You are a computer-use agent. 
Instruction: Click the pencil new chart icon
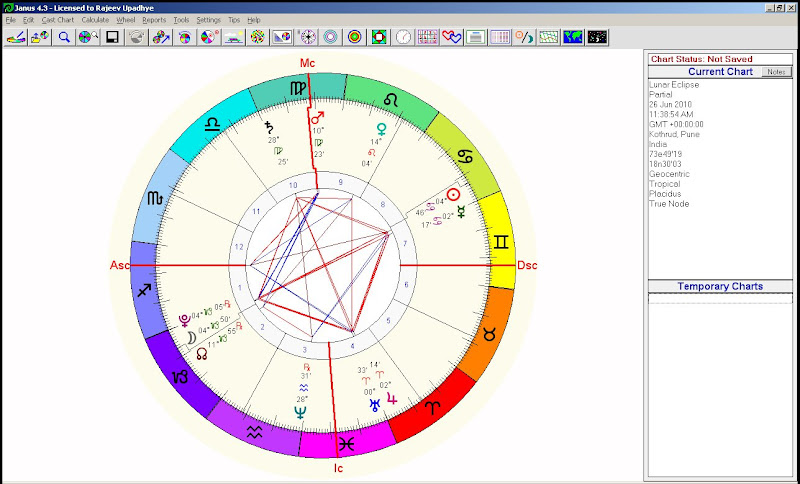coord(15,37)
